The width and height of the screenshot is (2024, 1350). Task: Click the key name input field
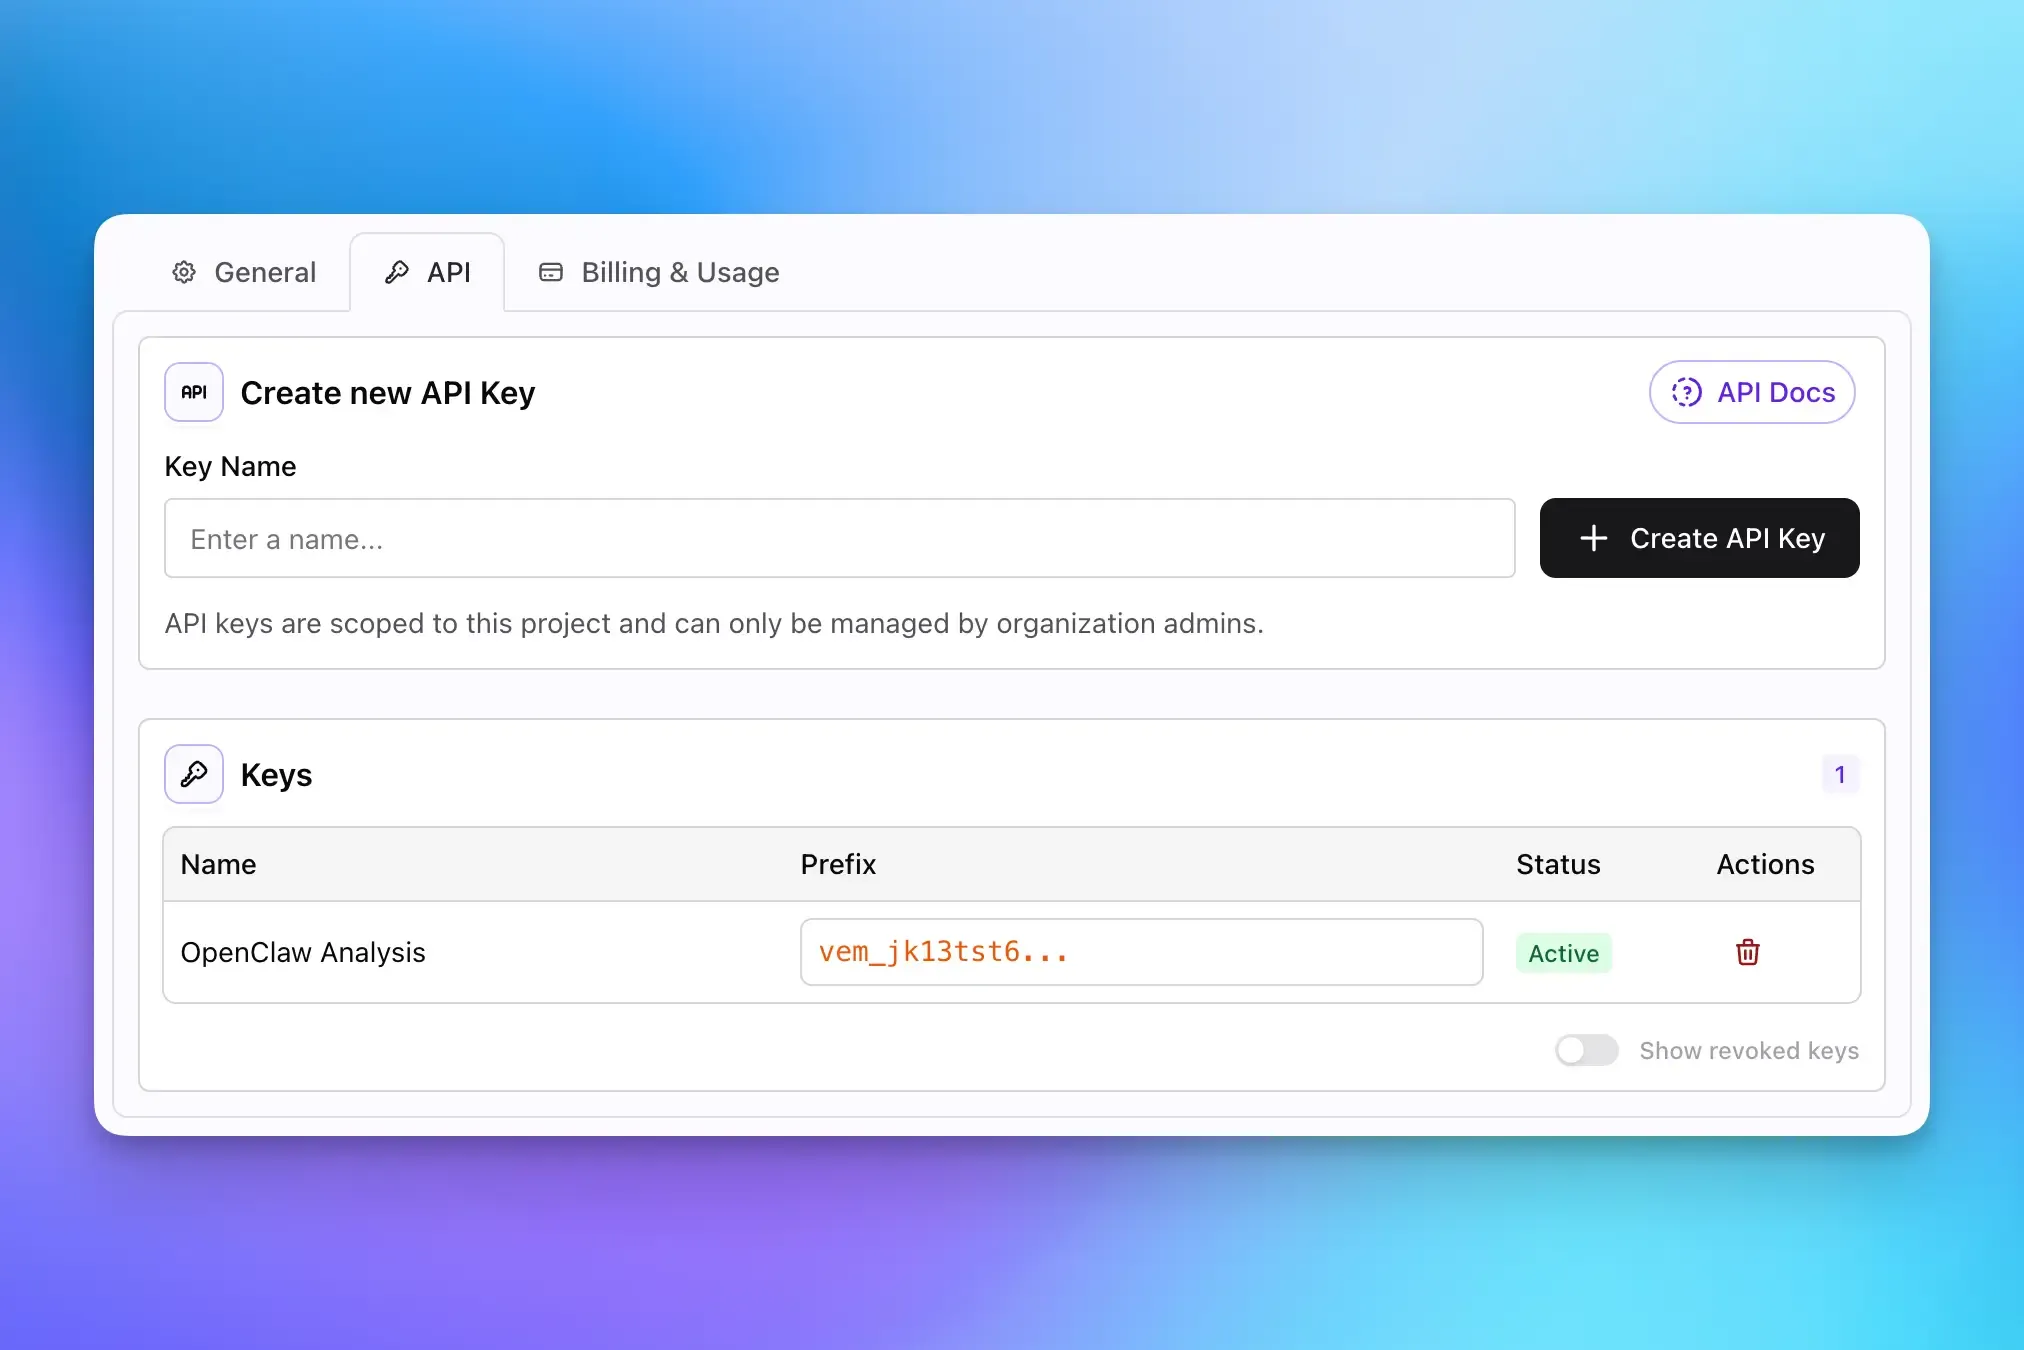(840, 538)
